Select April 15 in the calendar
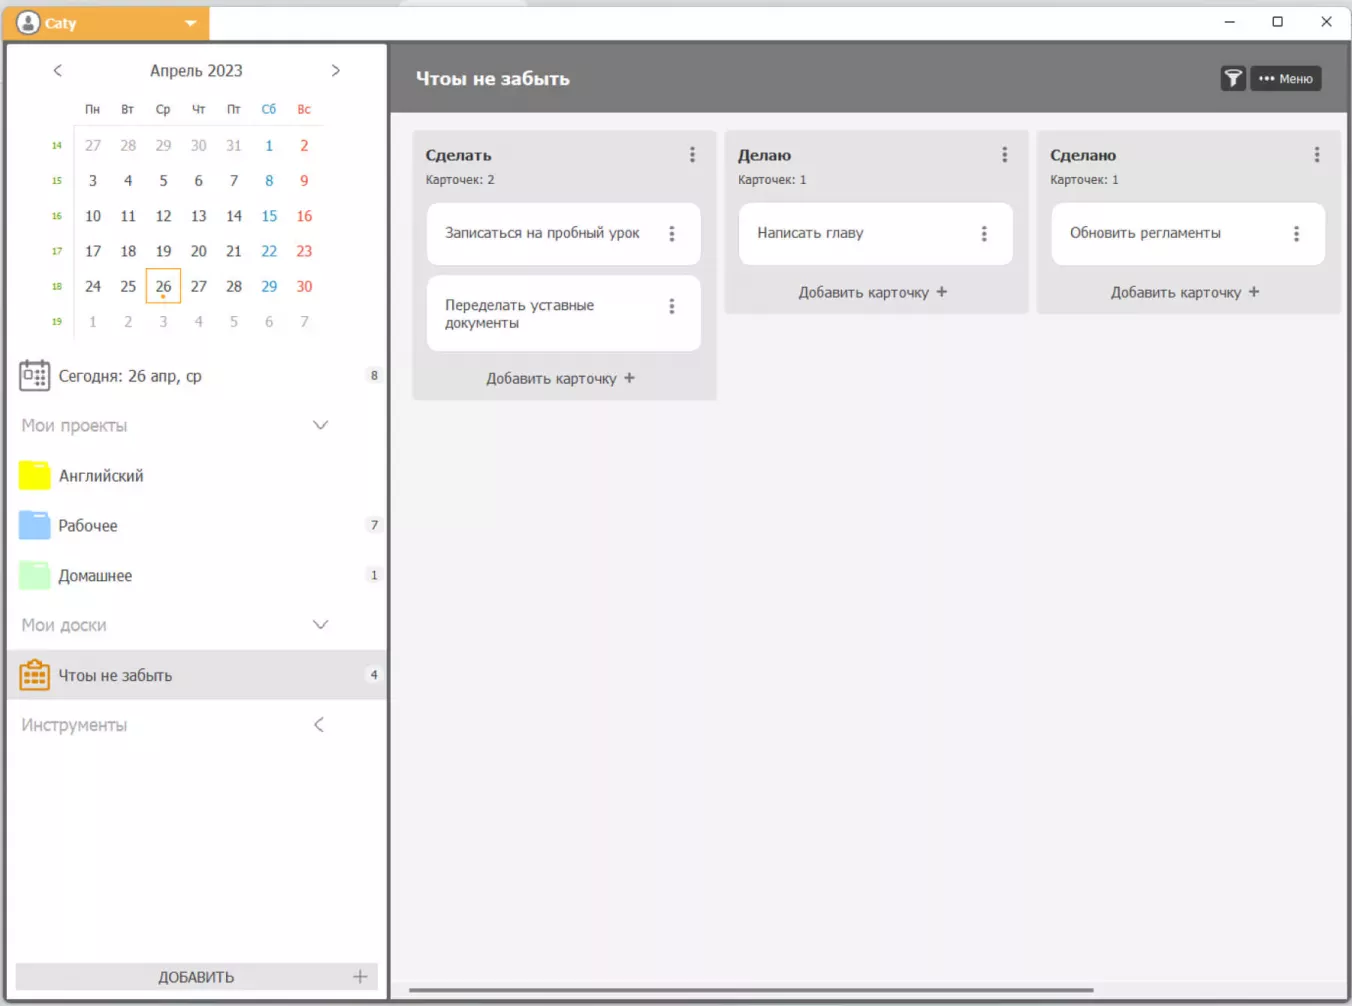 pos(269,216)
